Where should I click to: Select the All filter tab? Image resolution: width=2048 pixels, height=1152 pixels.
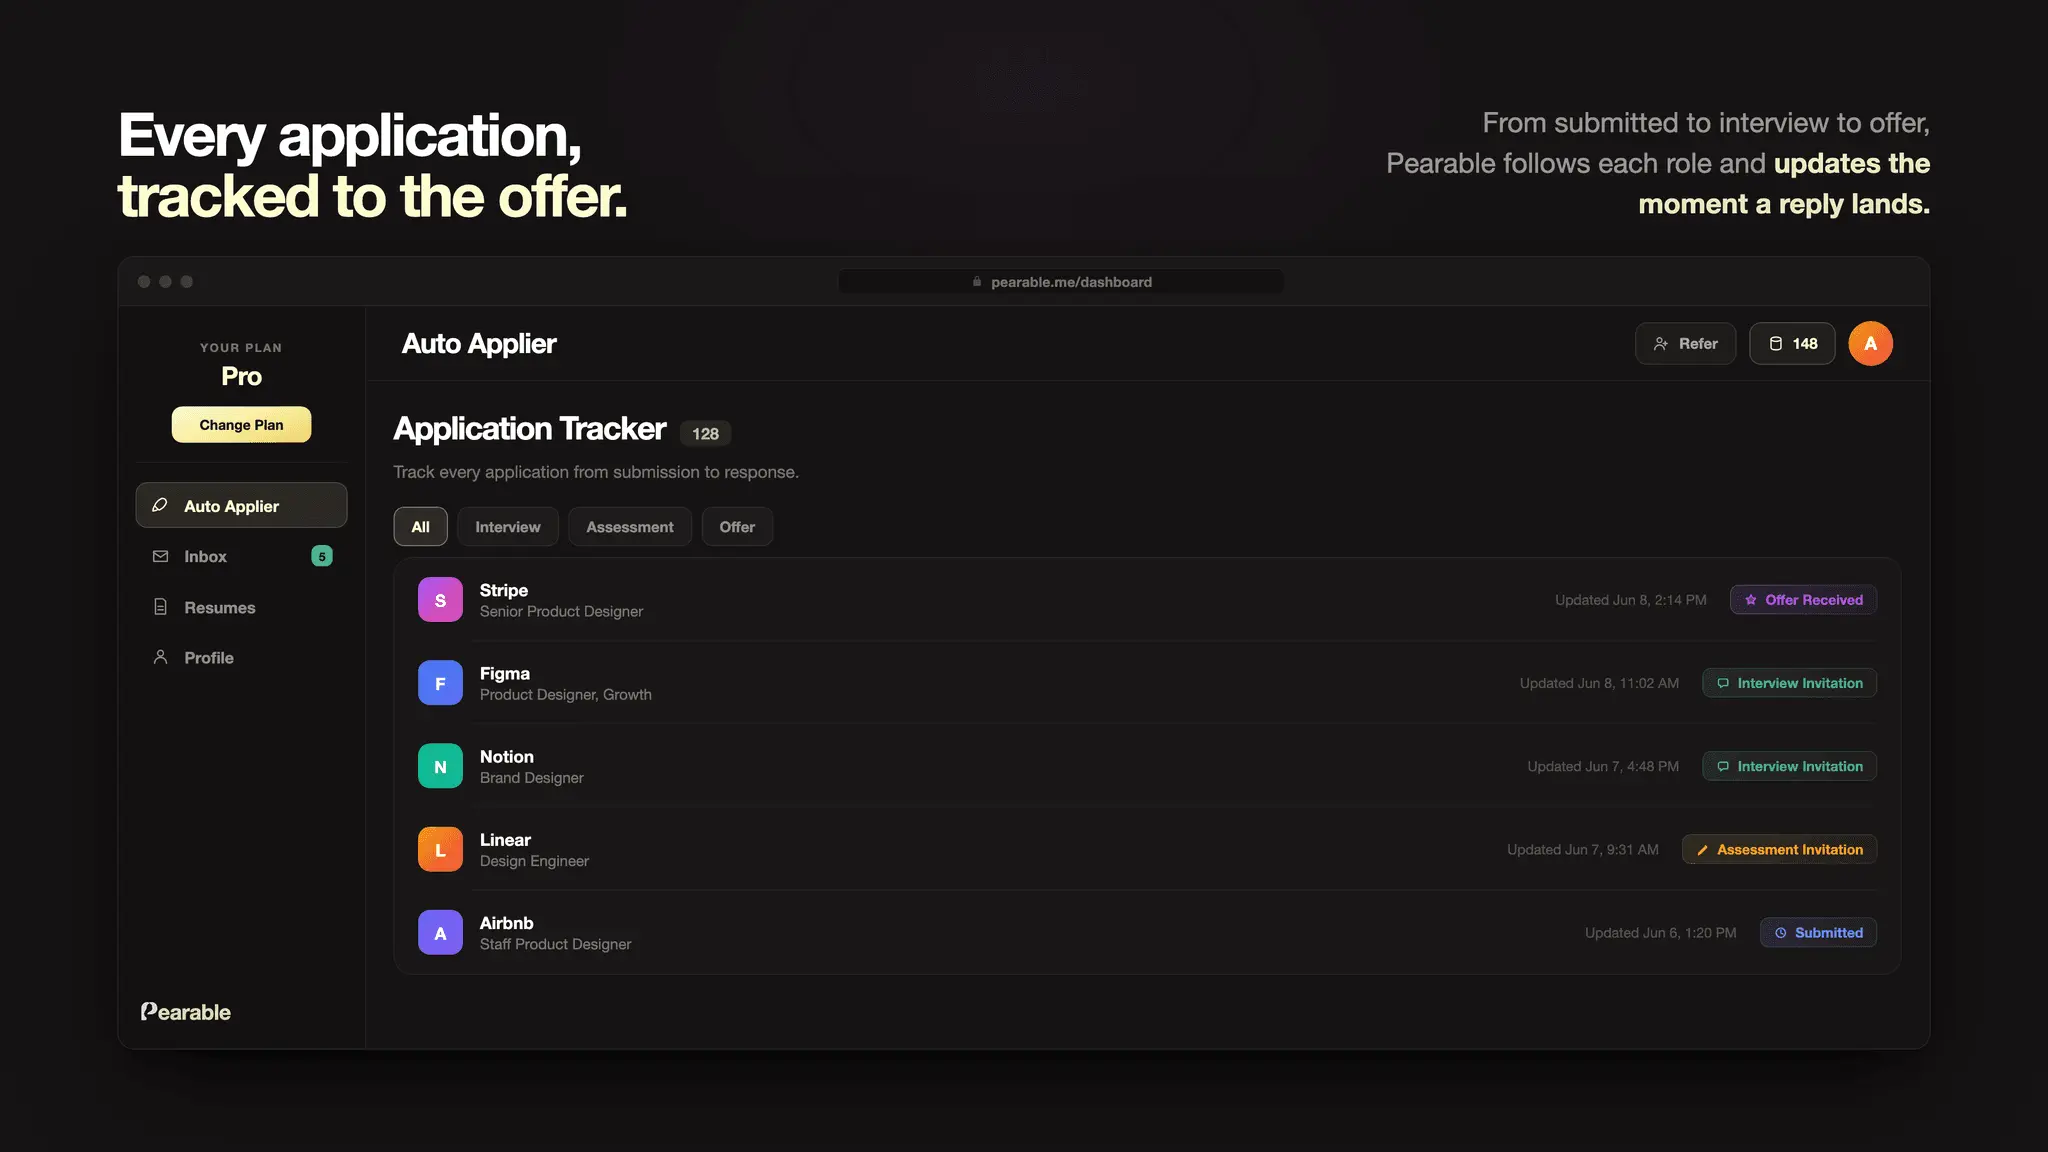click(x=420, y=526)
